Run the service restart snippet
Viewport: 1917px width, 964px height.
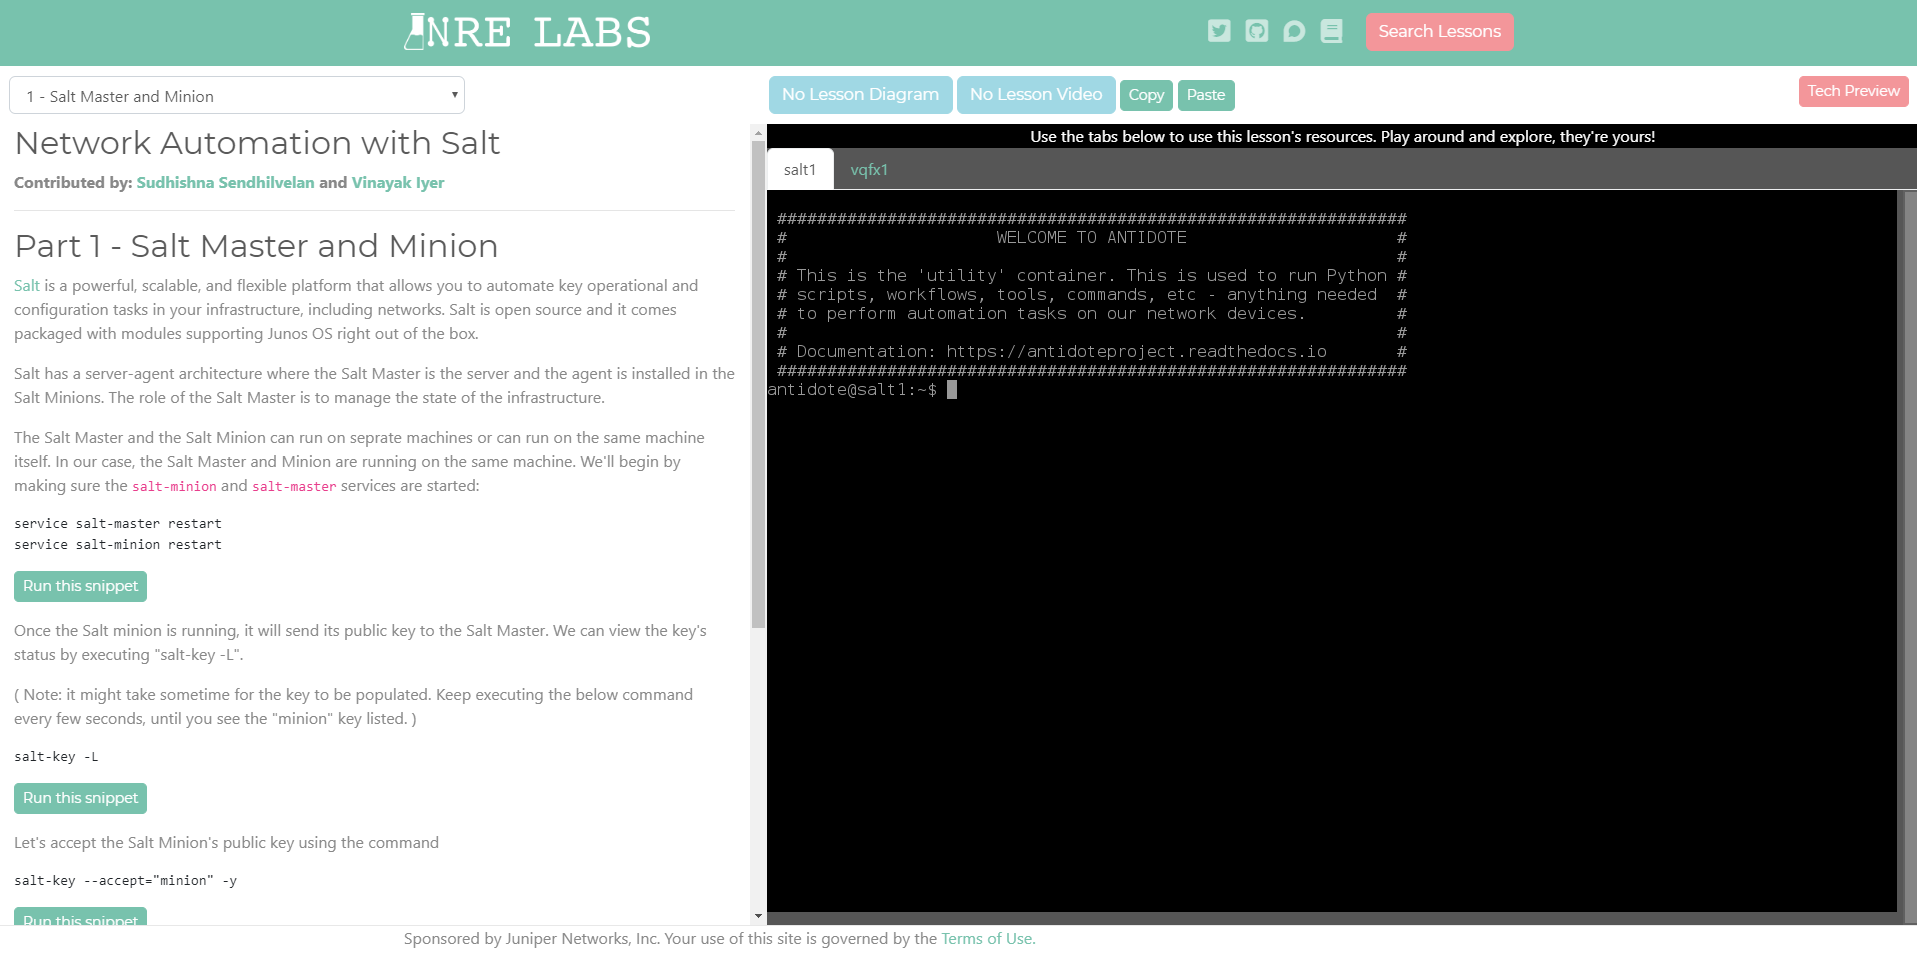[81, 586]
